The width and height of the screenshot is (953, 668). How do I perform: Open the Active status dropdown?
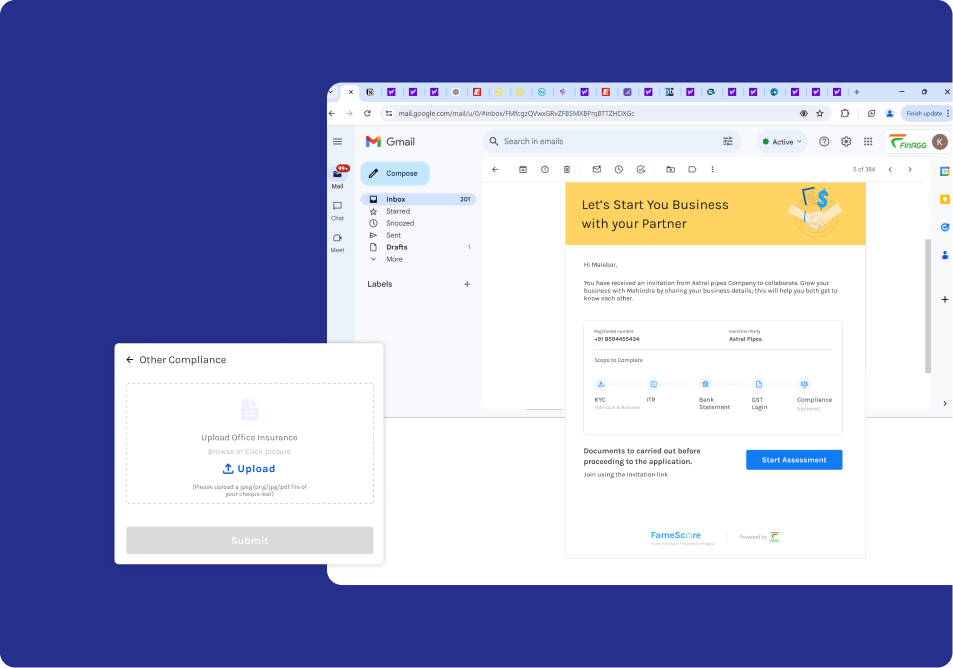[x=782, y=142]
